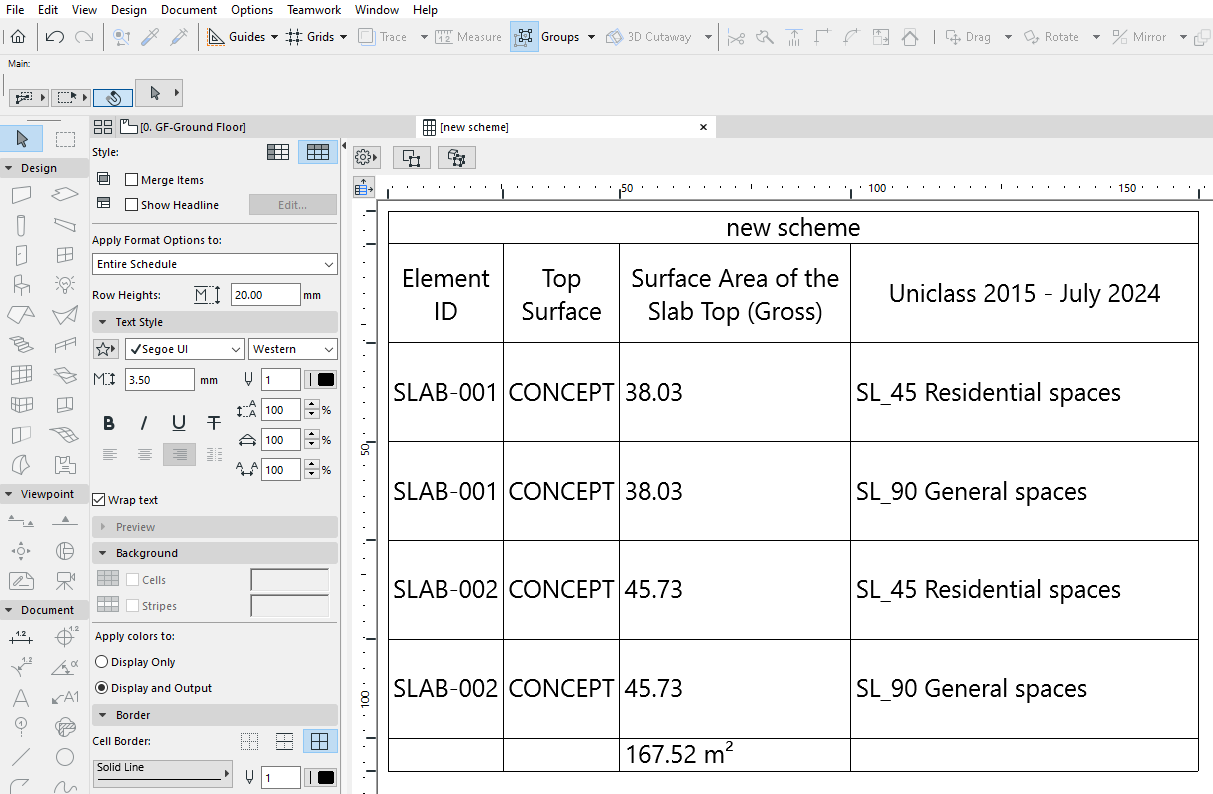Toggle bold text formatting

pyautogui.click(x=108, y=423)
